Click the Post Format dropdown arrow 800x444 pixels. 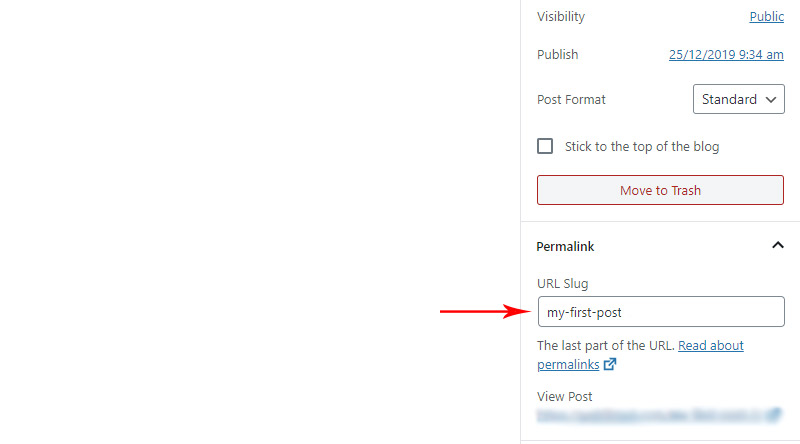pos(771,100)
